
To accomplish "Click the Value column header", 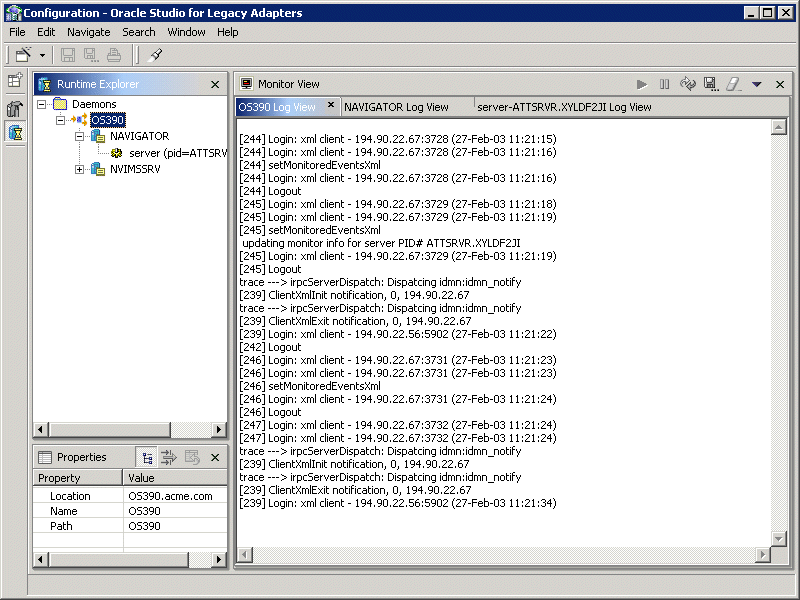I will (x=176, y=478).
